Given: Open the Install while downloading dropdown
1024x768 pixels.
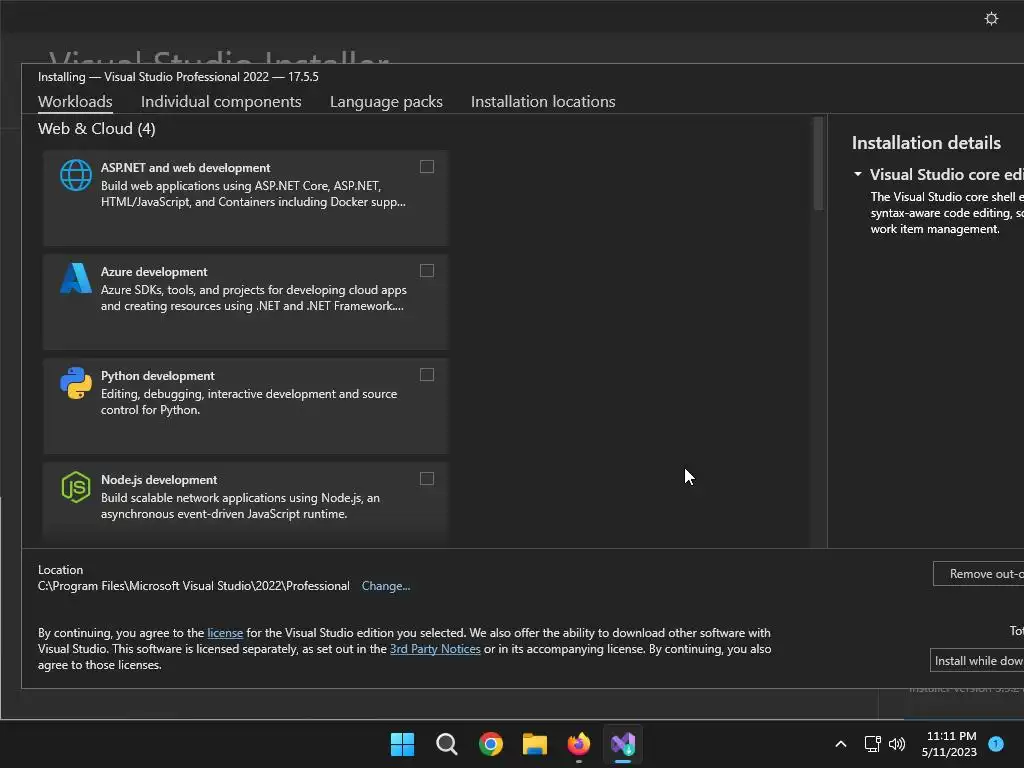Looking at the screenshot, I should coord(977,661).
